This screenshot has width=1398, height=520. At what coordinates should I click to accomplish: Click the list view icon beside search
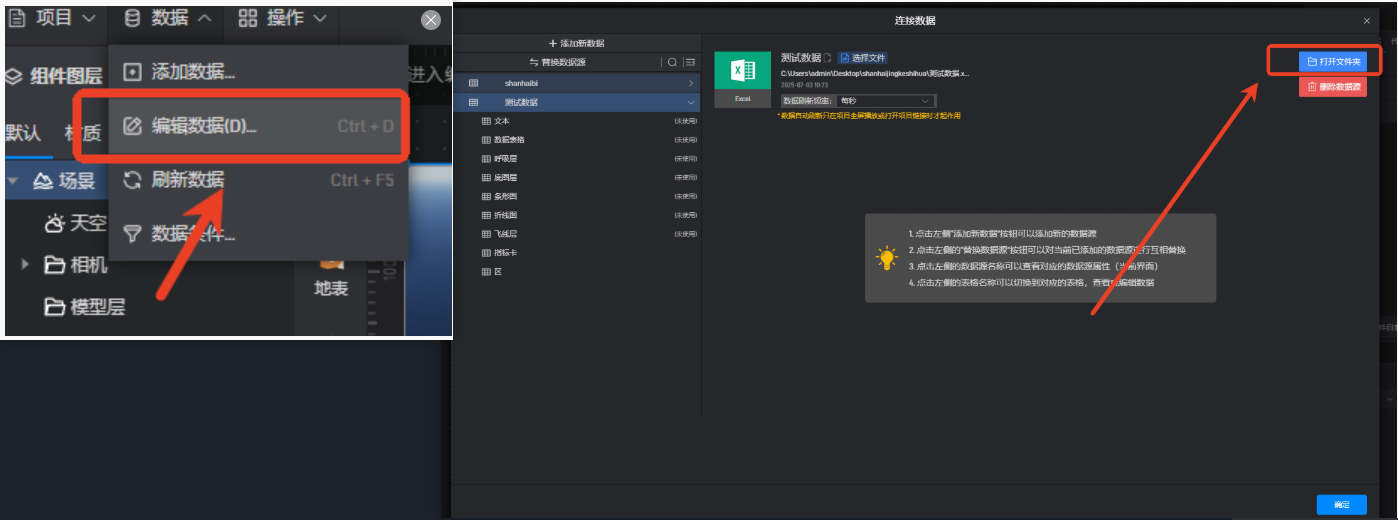coord(690,62)
